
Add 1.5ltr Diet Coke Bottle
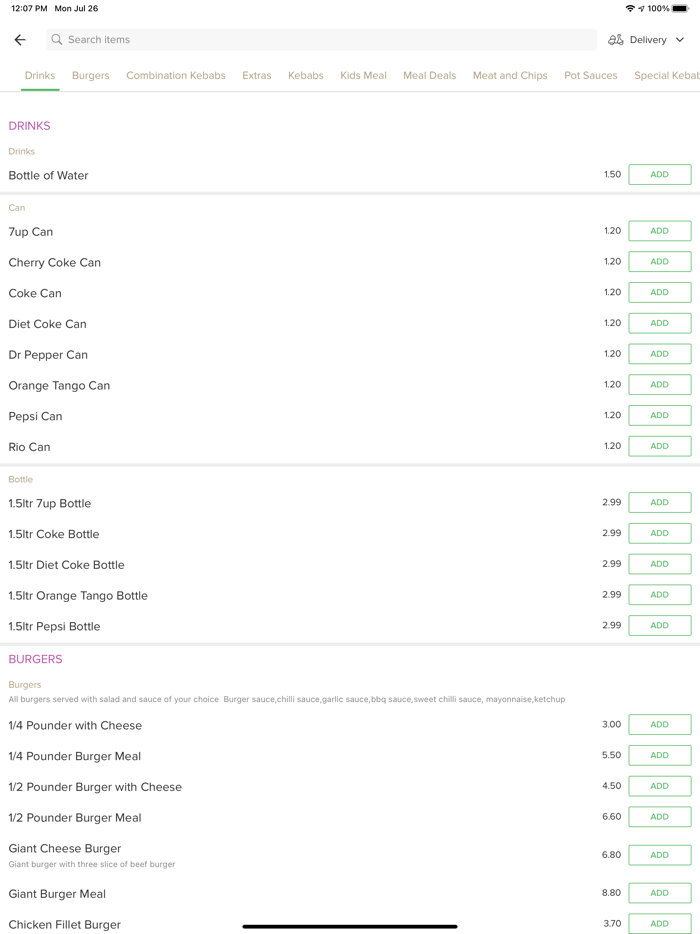tap(659, 564)
